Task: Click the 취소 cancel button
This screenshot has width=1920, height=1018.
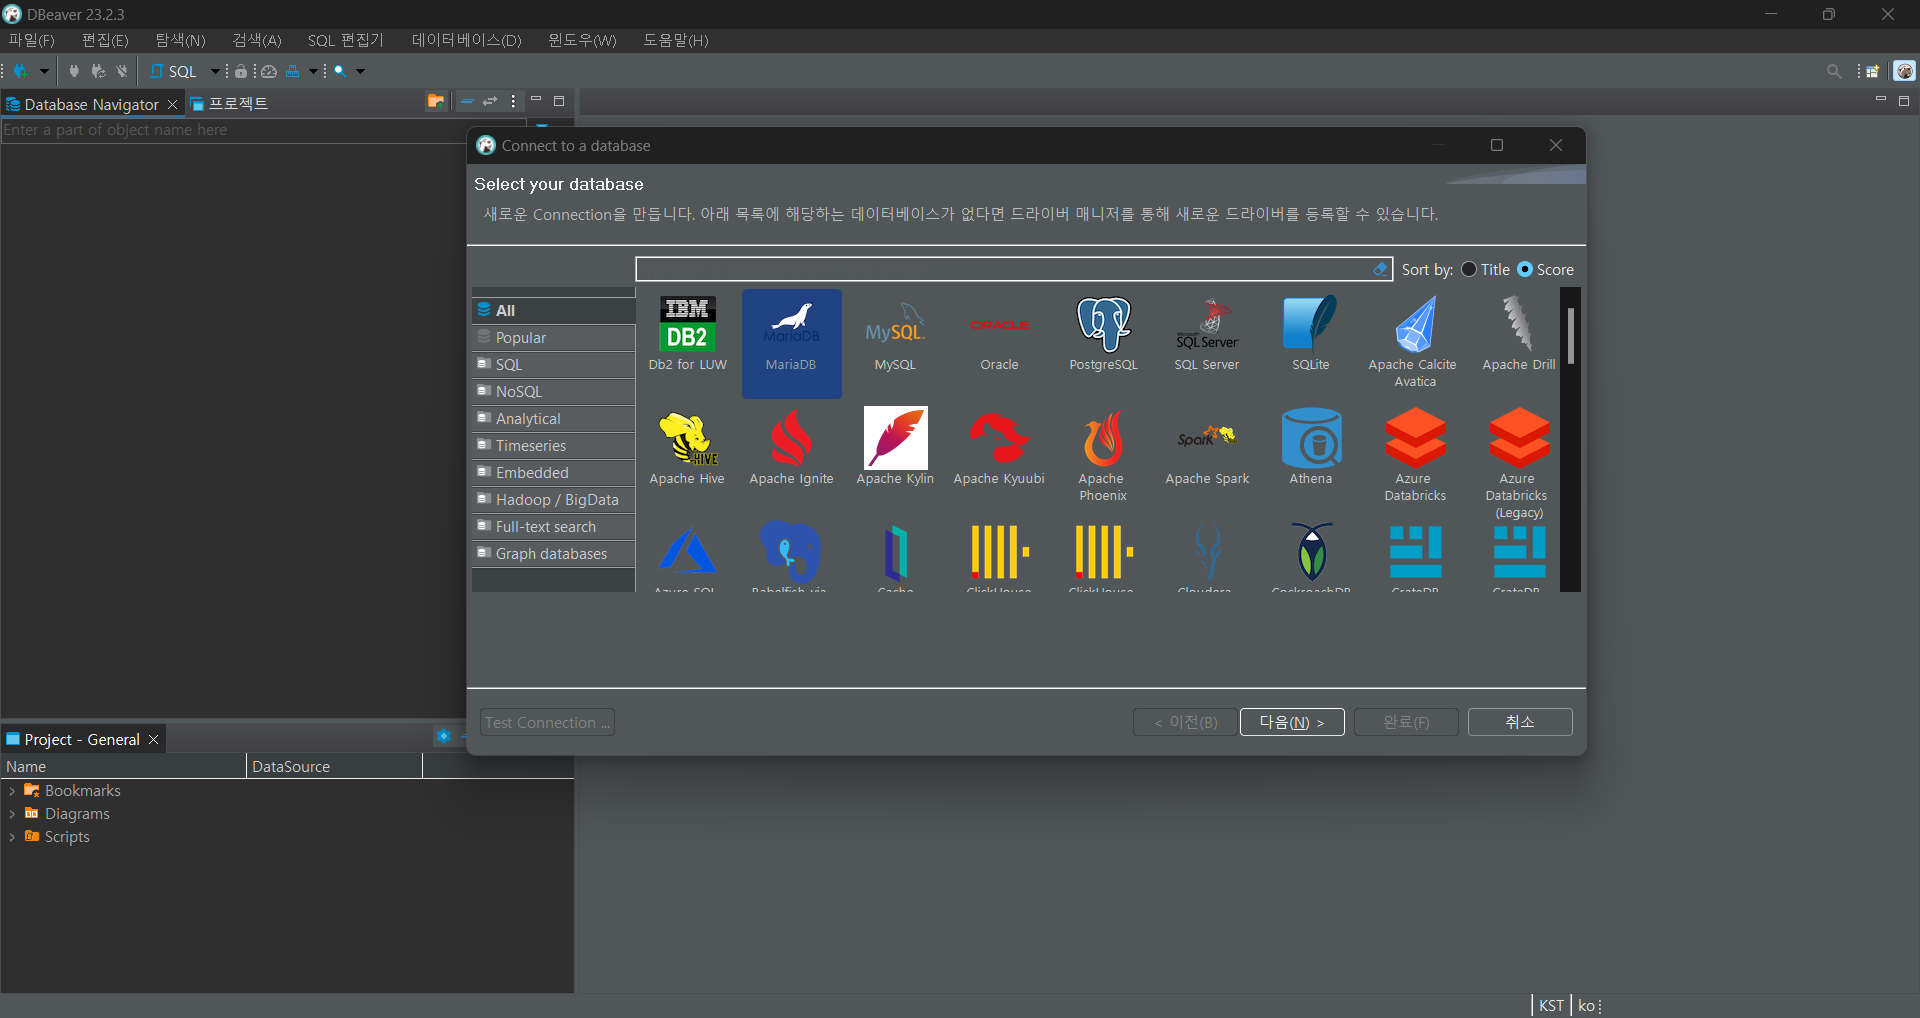Action: coord(1520,722)
